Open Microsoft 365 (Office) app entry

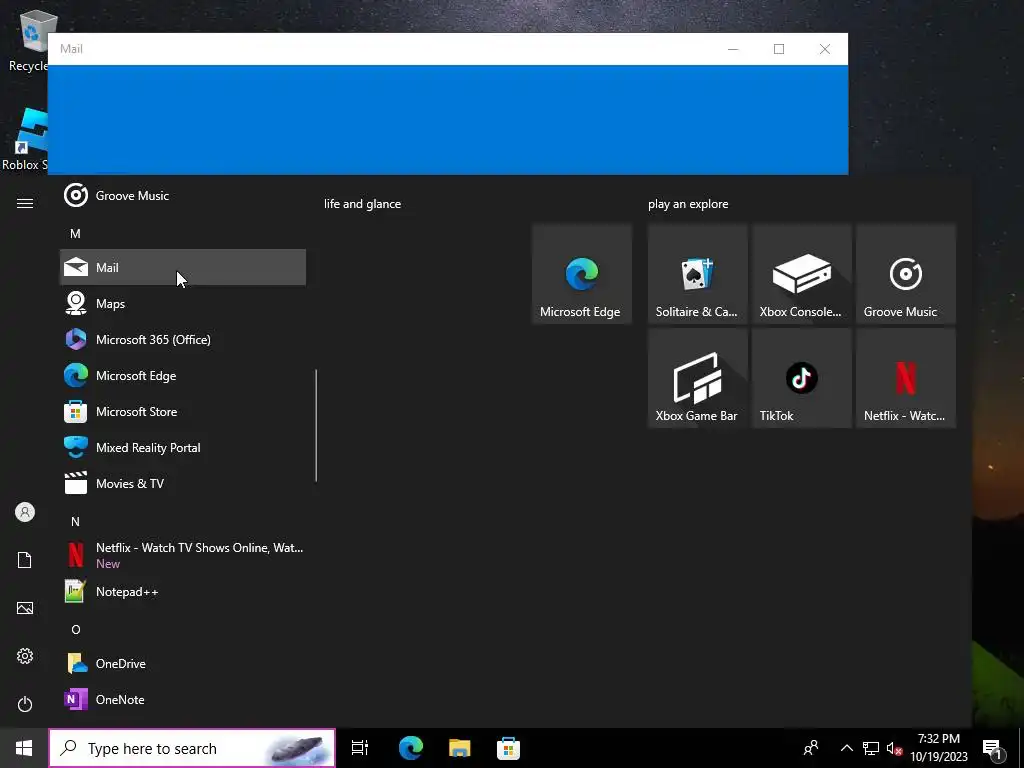coord(183,339)
